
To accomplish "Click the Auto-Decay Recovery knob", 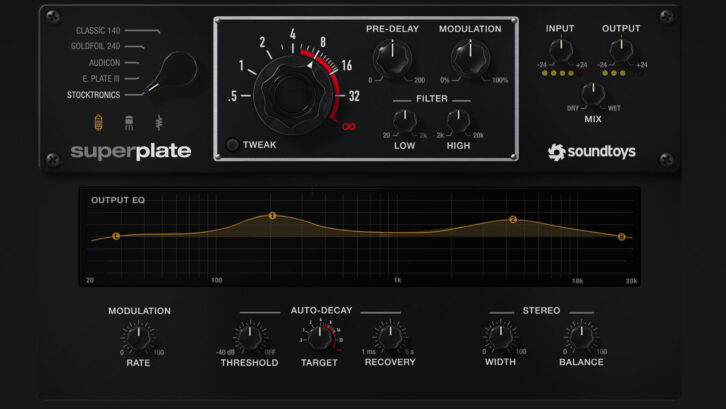I will pos(390,337).
